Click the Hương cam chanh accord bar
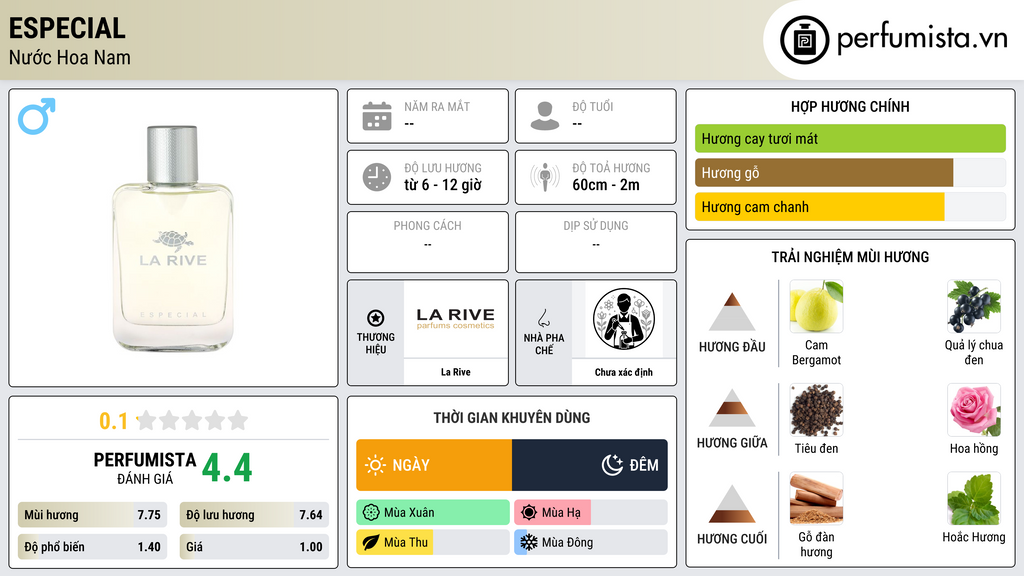This screenshot has height=576, width=1024. (850, 207)
